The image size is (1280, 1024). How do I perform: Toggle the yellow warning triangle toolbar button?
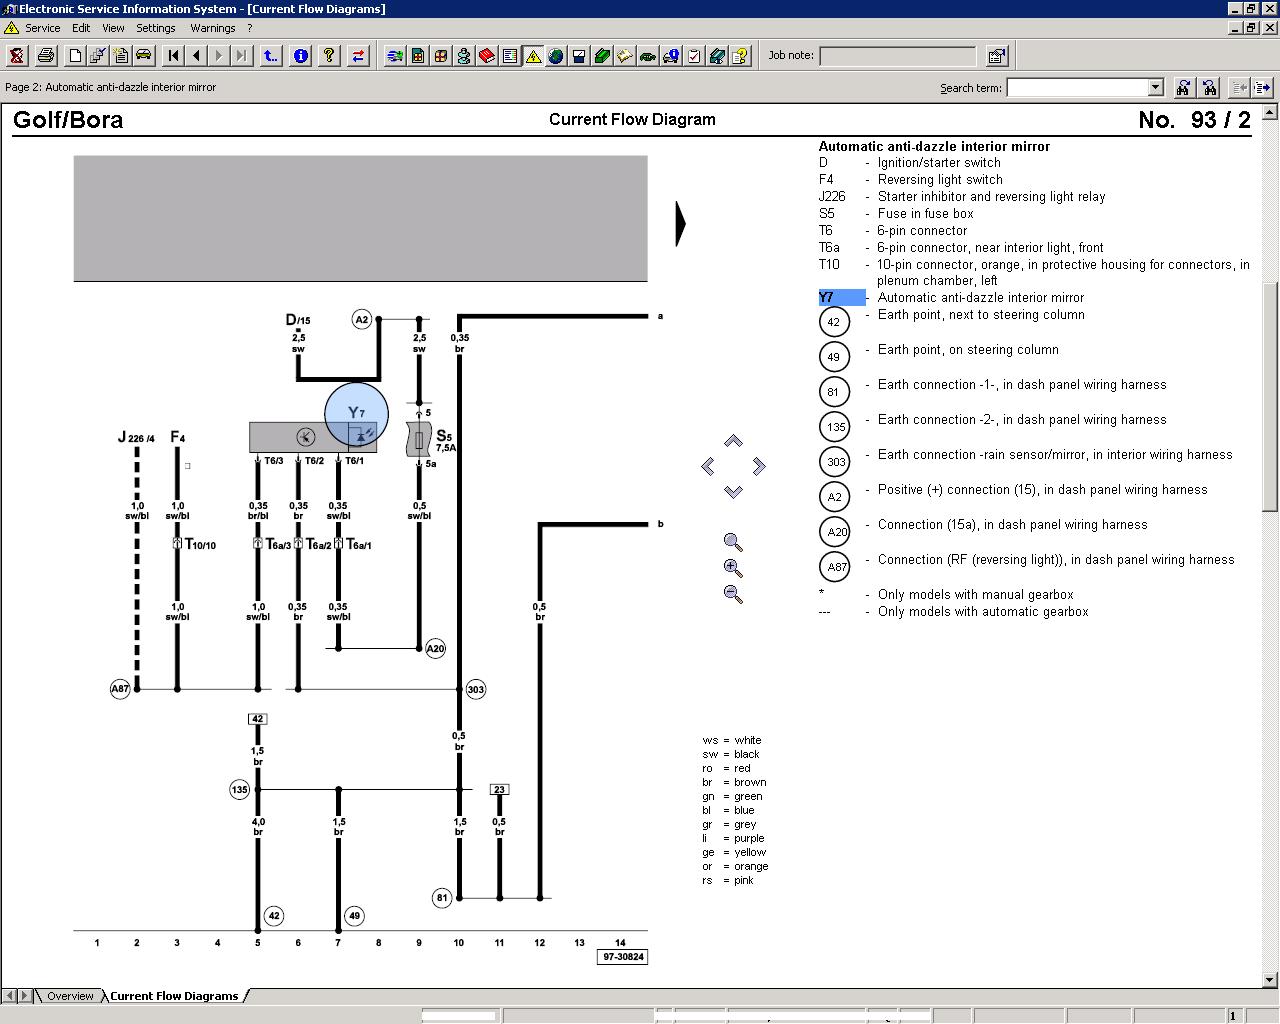533,56
